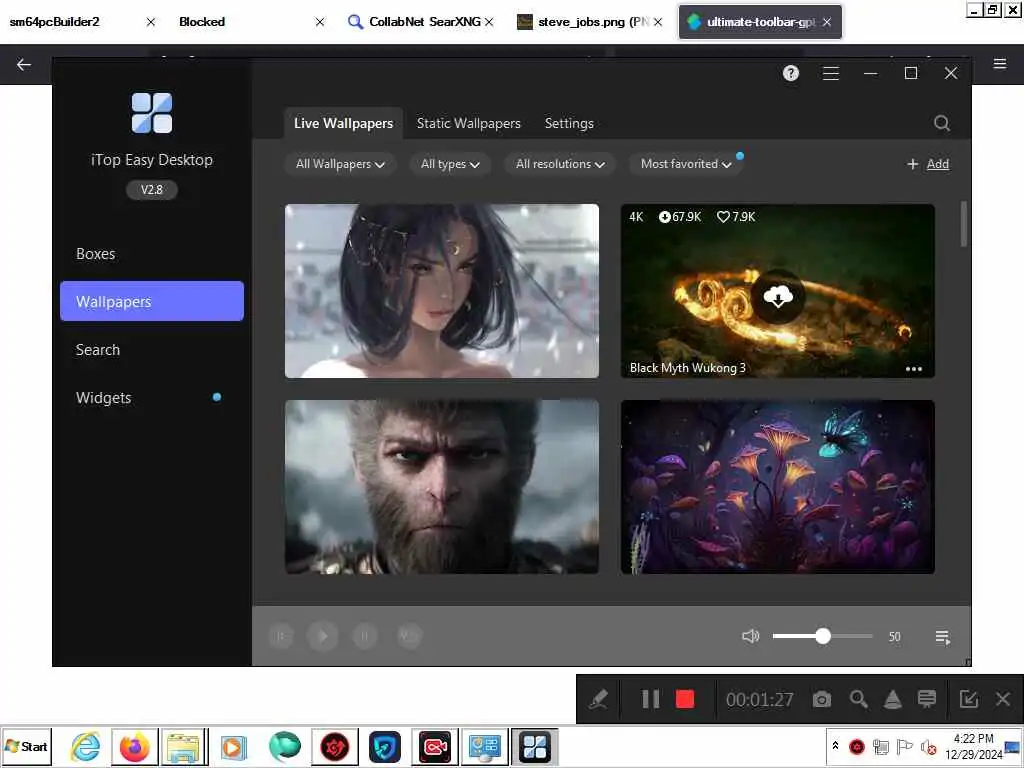The image size is (1024, 768).
Task: Open the wallpaper playlist icon
Action: point(942,637)
